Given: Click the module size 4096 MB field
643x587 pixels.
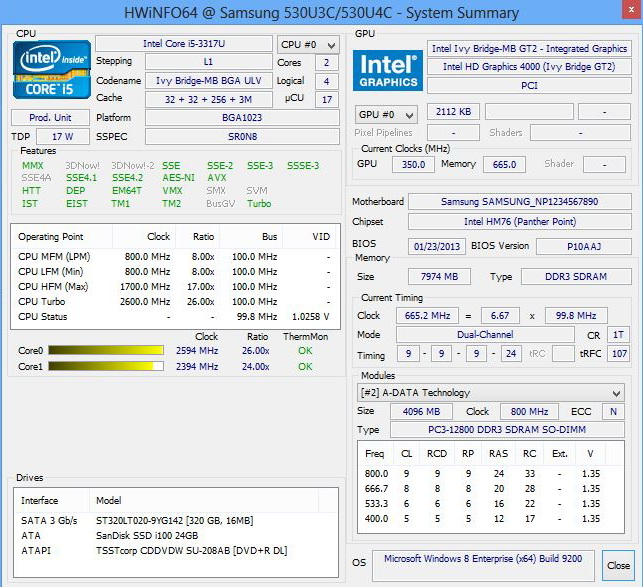Looking at the screenshot, I should click(x=421, y=411).
